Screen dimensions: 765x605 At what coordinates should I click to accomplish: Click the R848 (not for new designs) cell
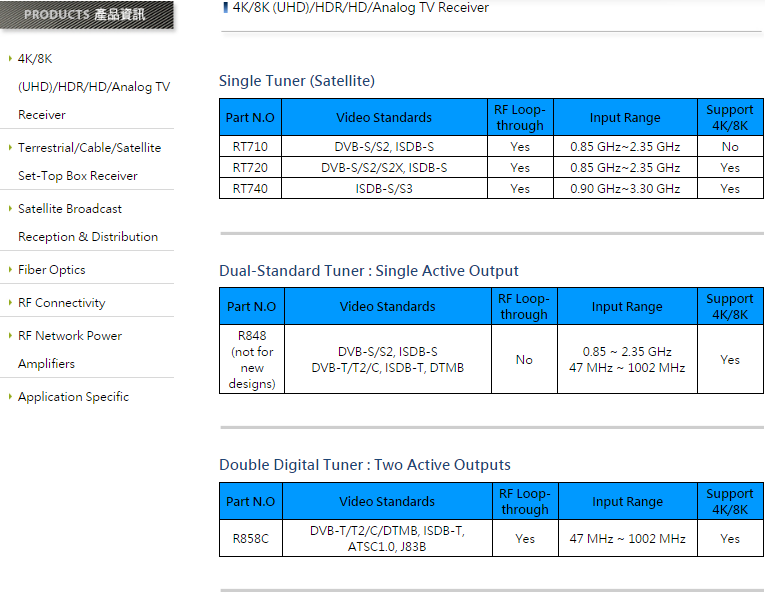click(252, 359)
